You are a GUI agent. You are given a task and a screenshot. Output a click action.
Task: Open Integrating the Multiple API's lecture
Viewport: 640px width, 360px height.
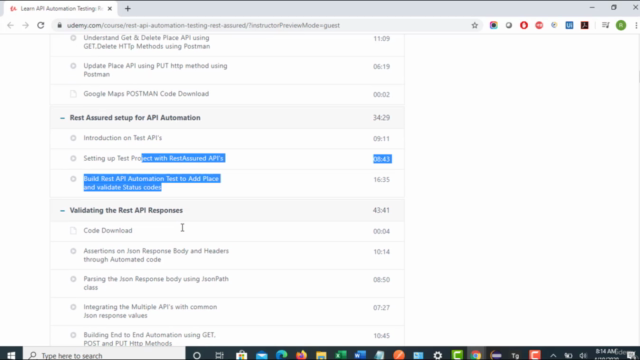(x=150, y=311)
